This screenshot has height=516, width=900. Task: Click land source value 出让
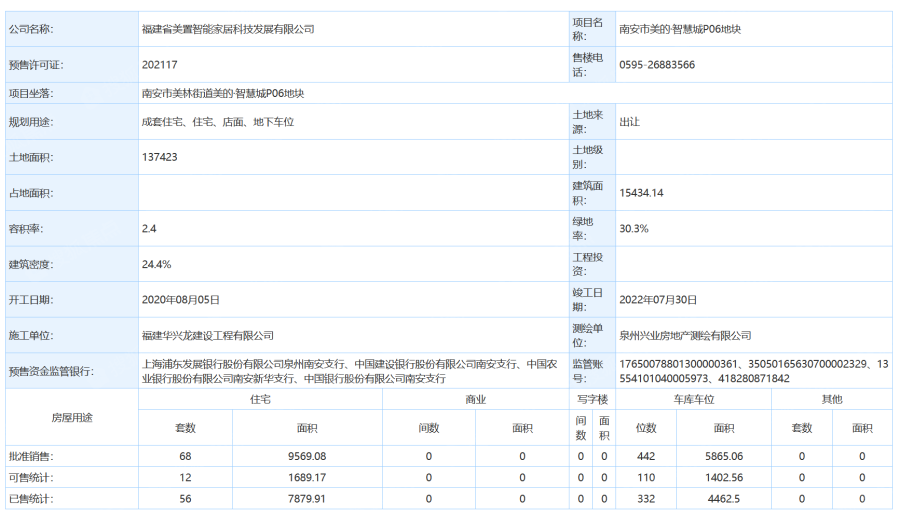(x=629, y=122)
